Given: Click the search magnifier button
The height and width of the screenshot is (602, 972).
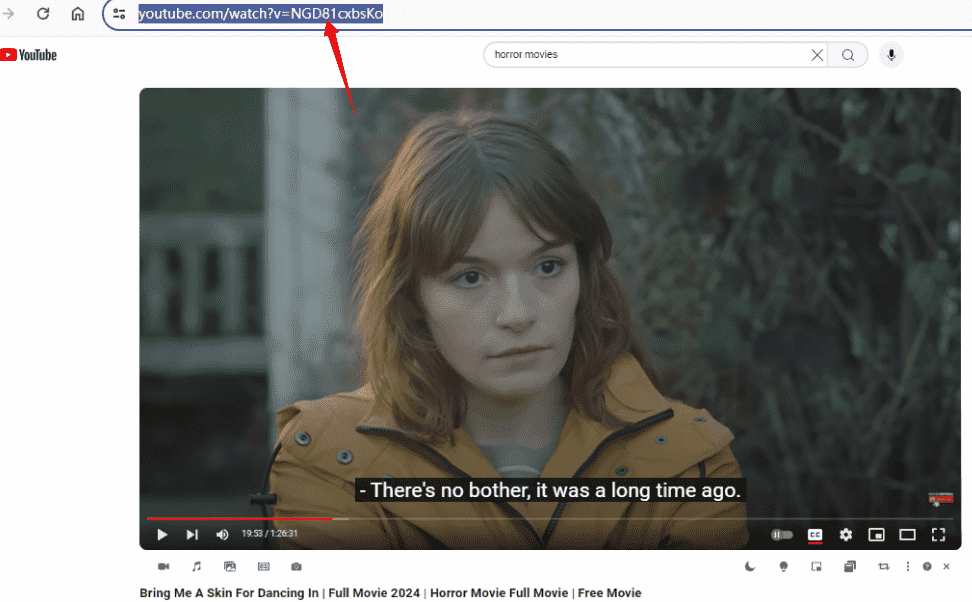Looking at the screenshot, I should 848,55.
